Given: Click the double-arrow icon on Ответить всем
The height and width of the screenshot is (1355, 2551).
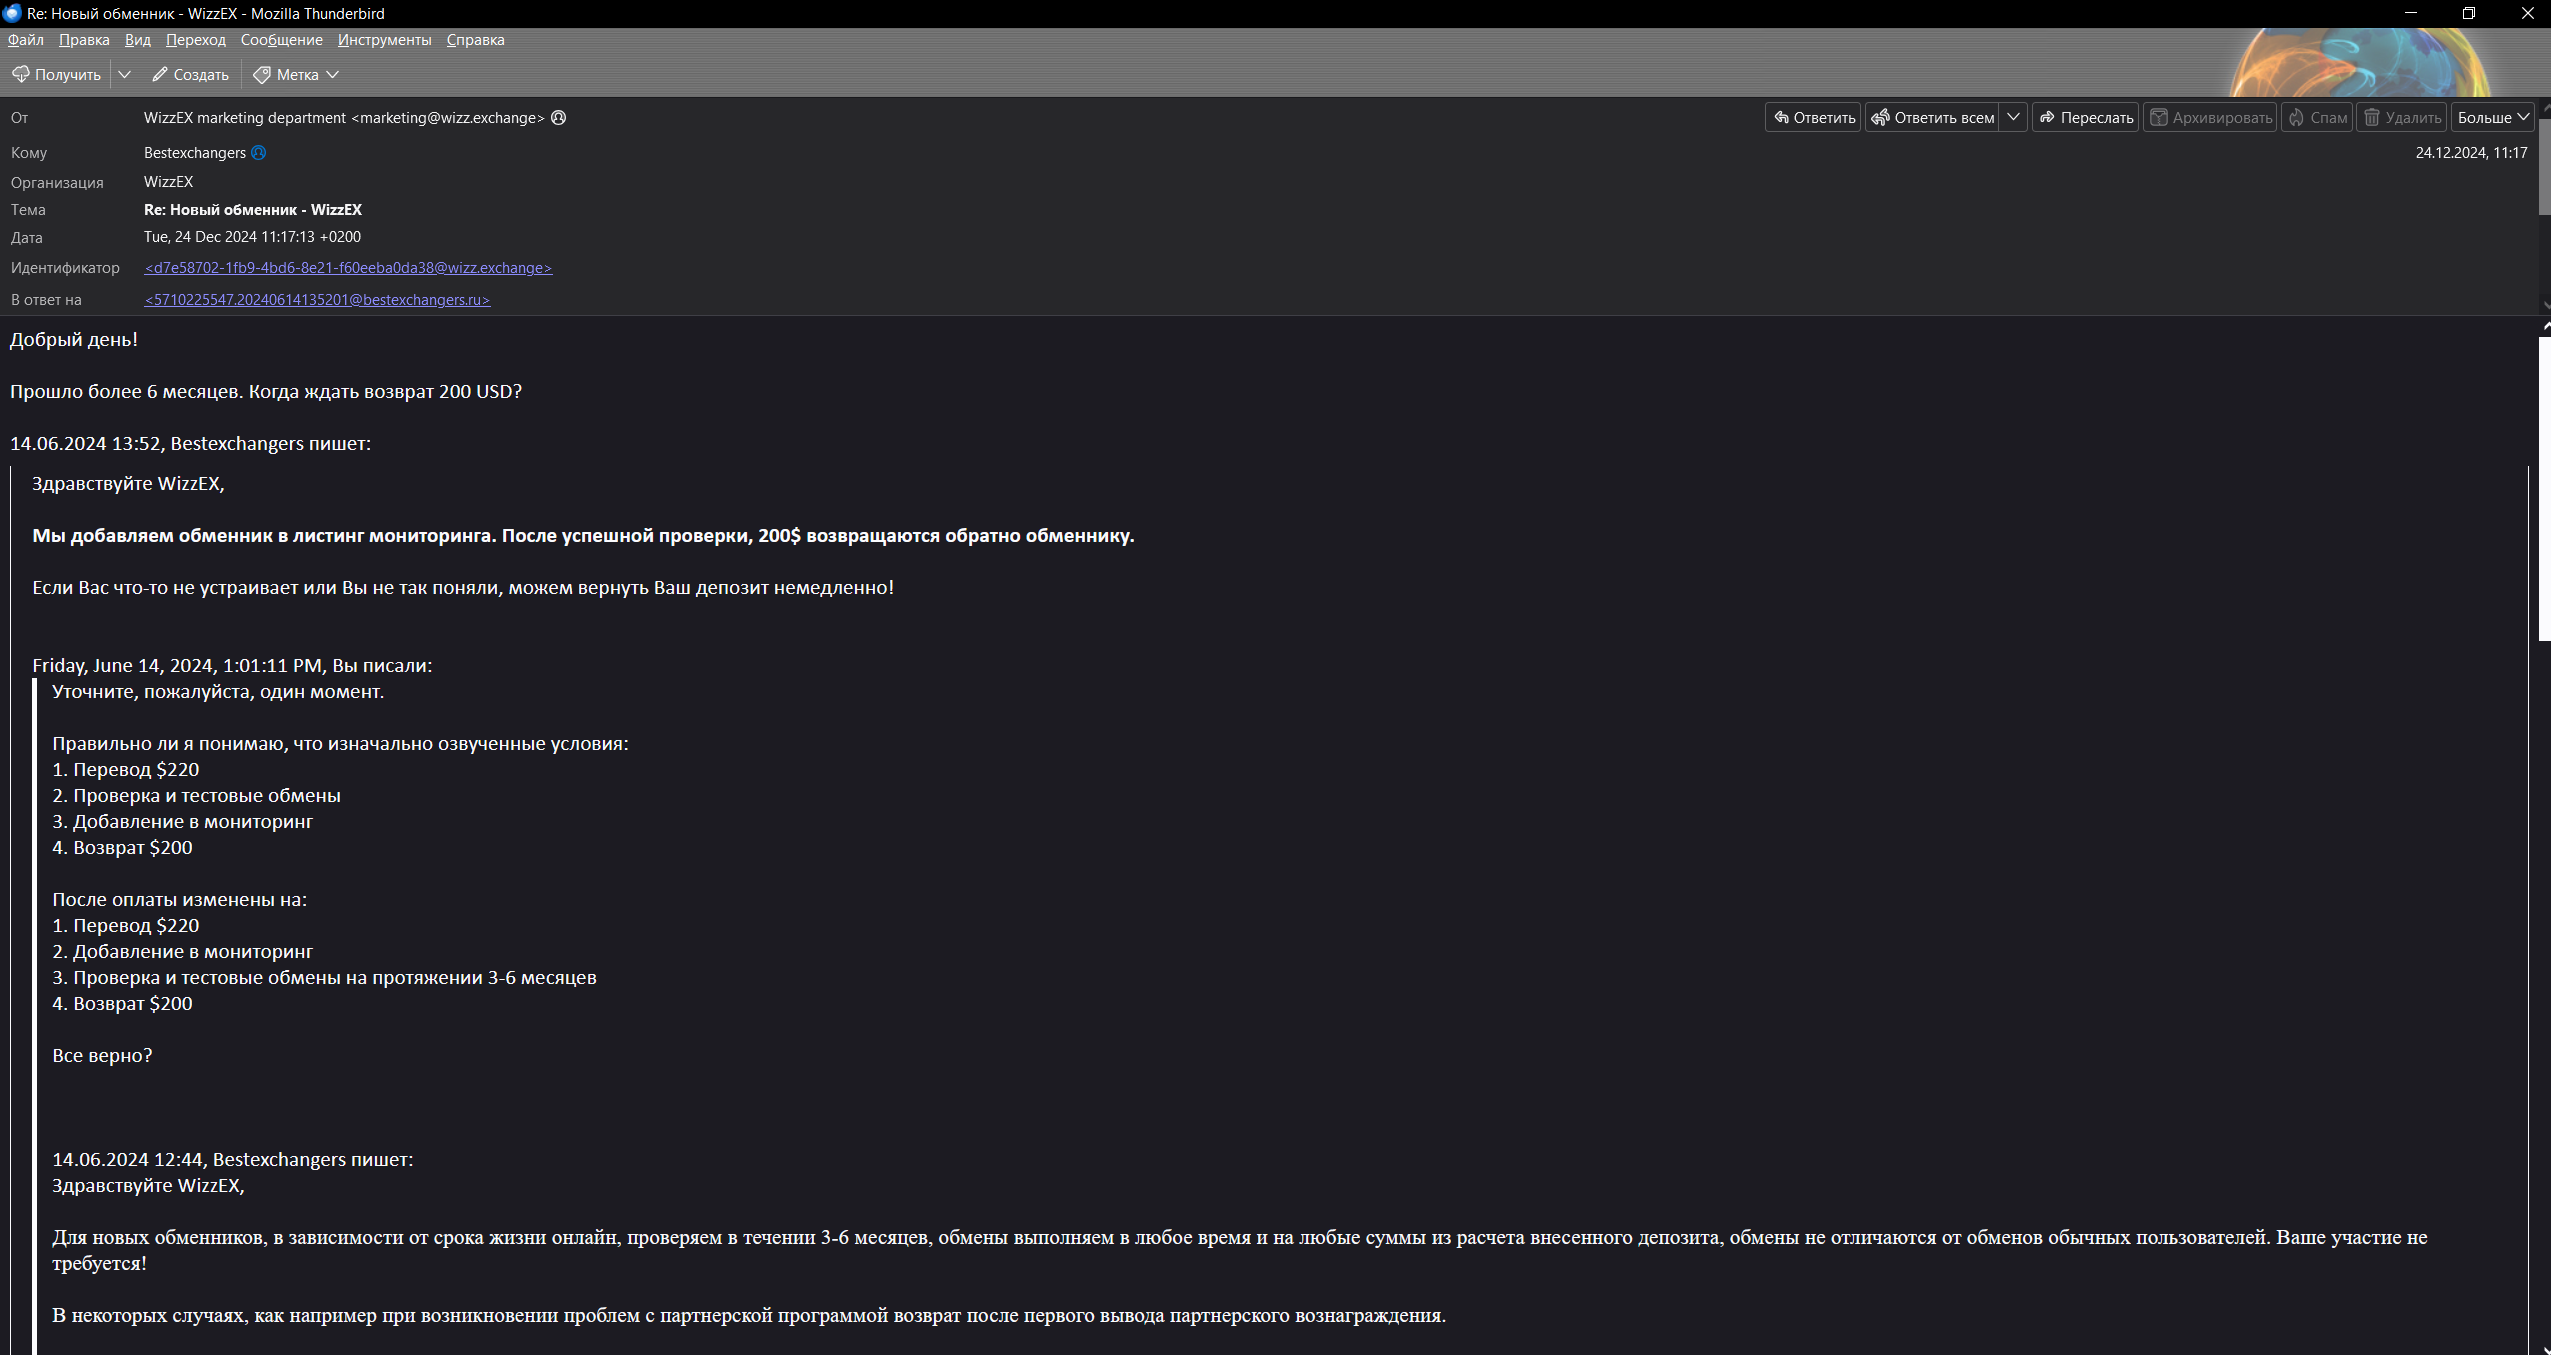Looking at the screenshot, I should click(x=1880, y=118).
